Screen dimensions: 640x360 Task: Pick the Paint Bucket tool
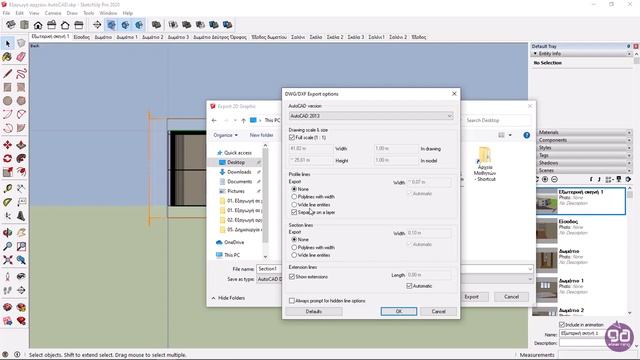point(7,57)
